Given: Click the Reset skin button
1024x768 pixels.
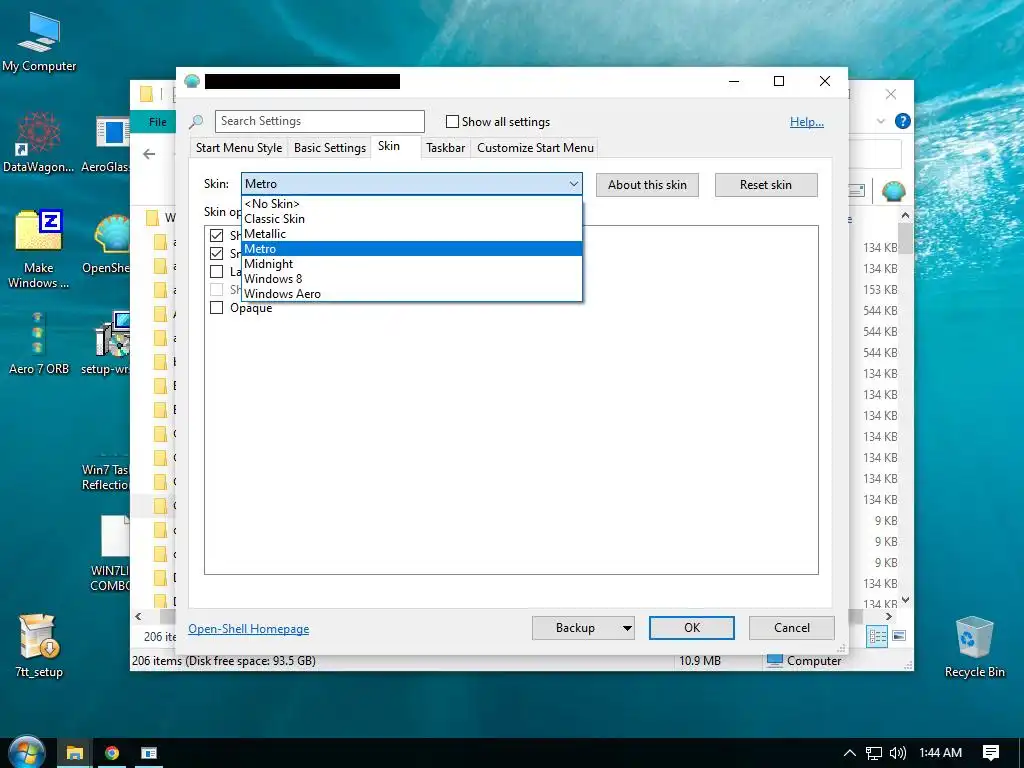Looking at the screenshot, I should pos(765,185).
